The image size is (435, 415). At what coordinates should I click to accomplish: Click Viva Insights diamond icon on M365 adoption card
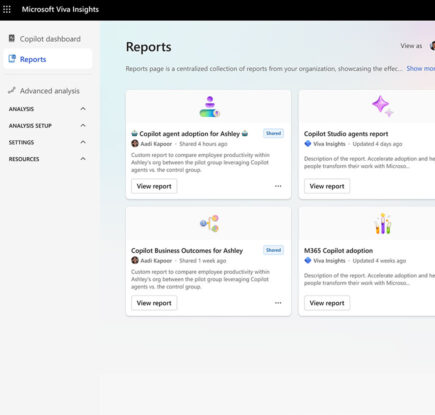click(x=308, y=260)
